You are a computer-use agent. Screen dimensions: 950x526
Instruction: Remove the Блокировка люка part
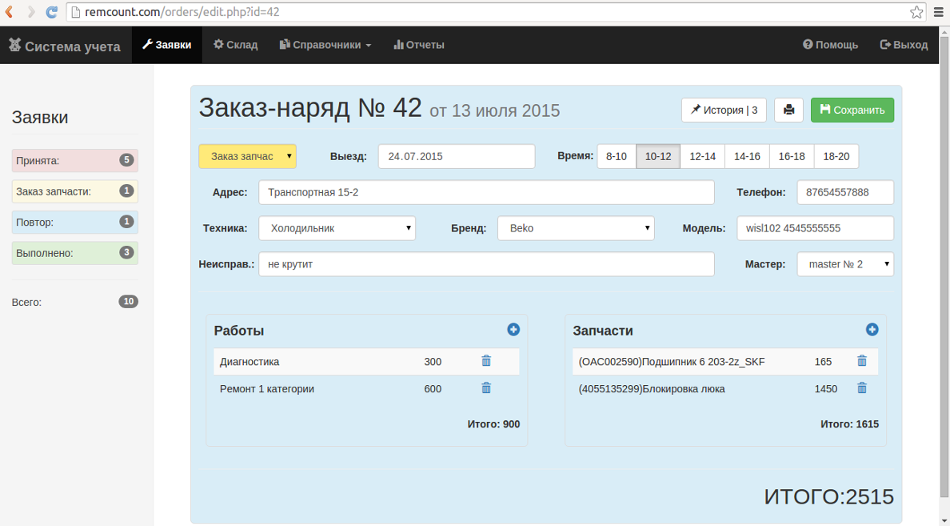click(x=861, y=388)
